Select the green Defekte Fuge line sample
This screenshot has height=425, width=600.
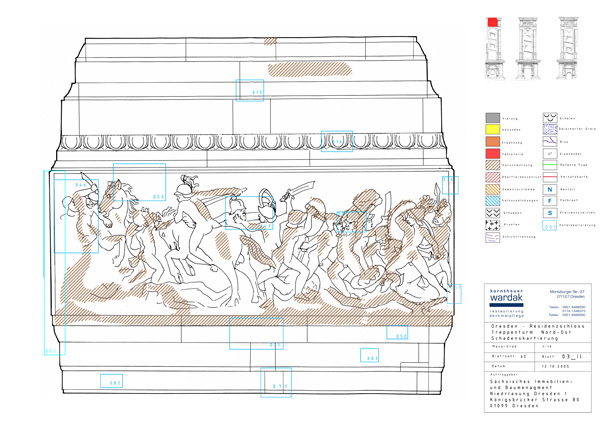pos(549,166)
